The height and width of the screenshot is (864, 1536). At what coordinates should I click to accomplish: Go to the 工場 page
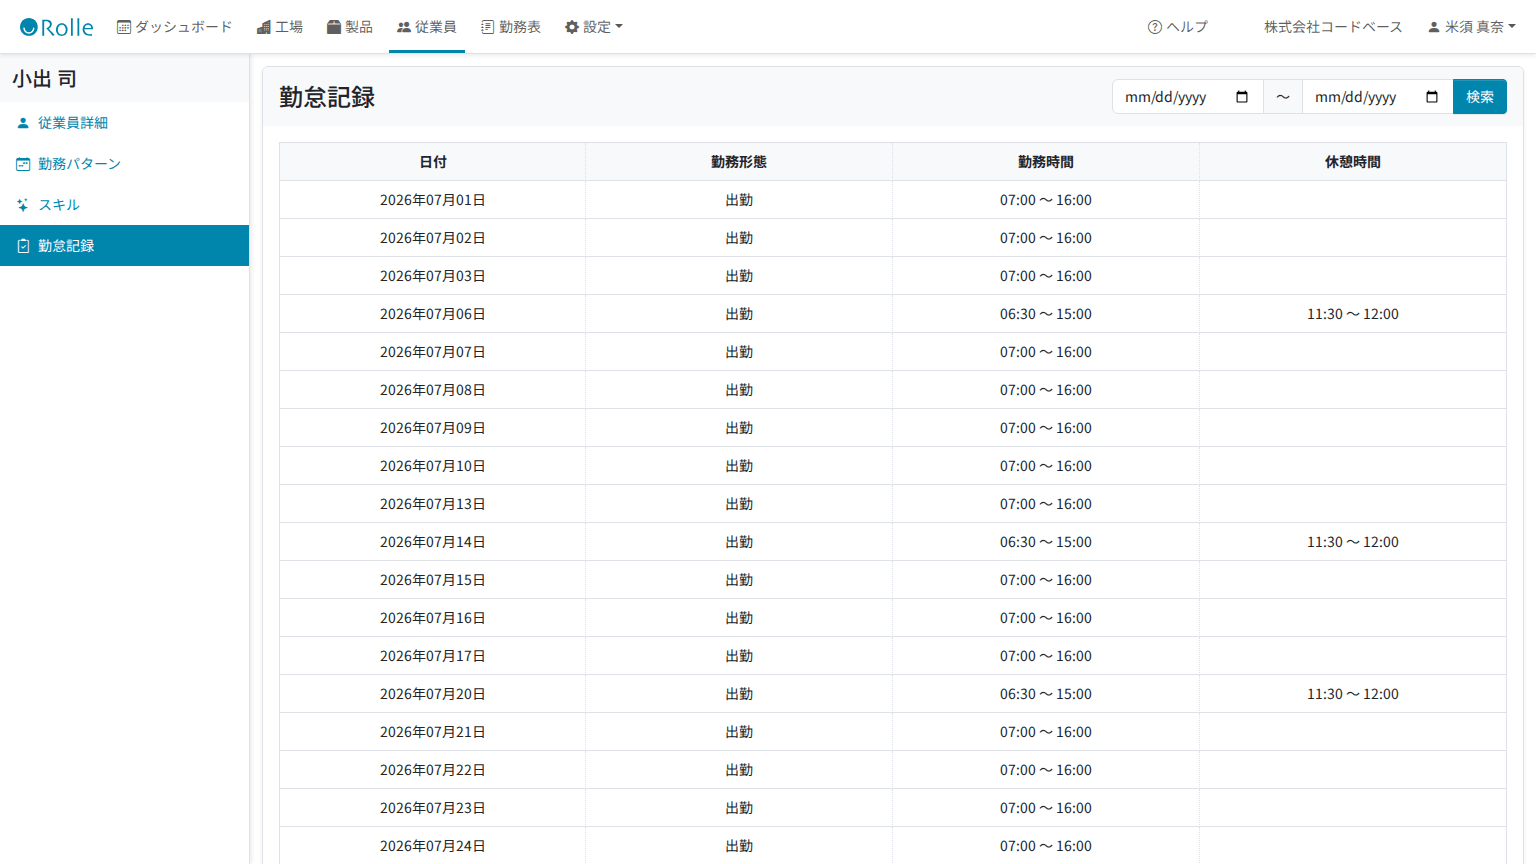click(279, 27)
